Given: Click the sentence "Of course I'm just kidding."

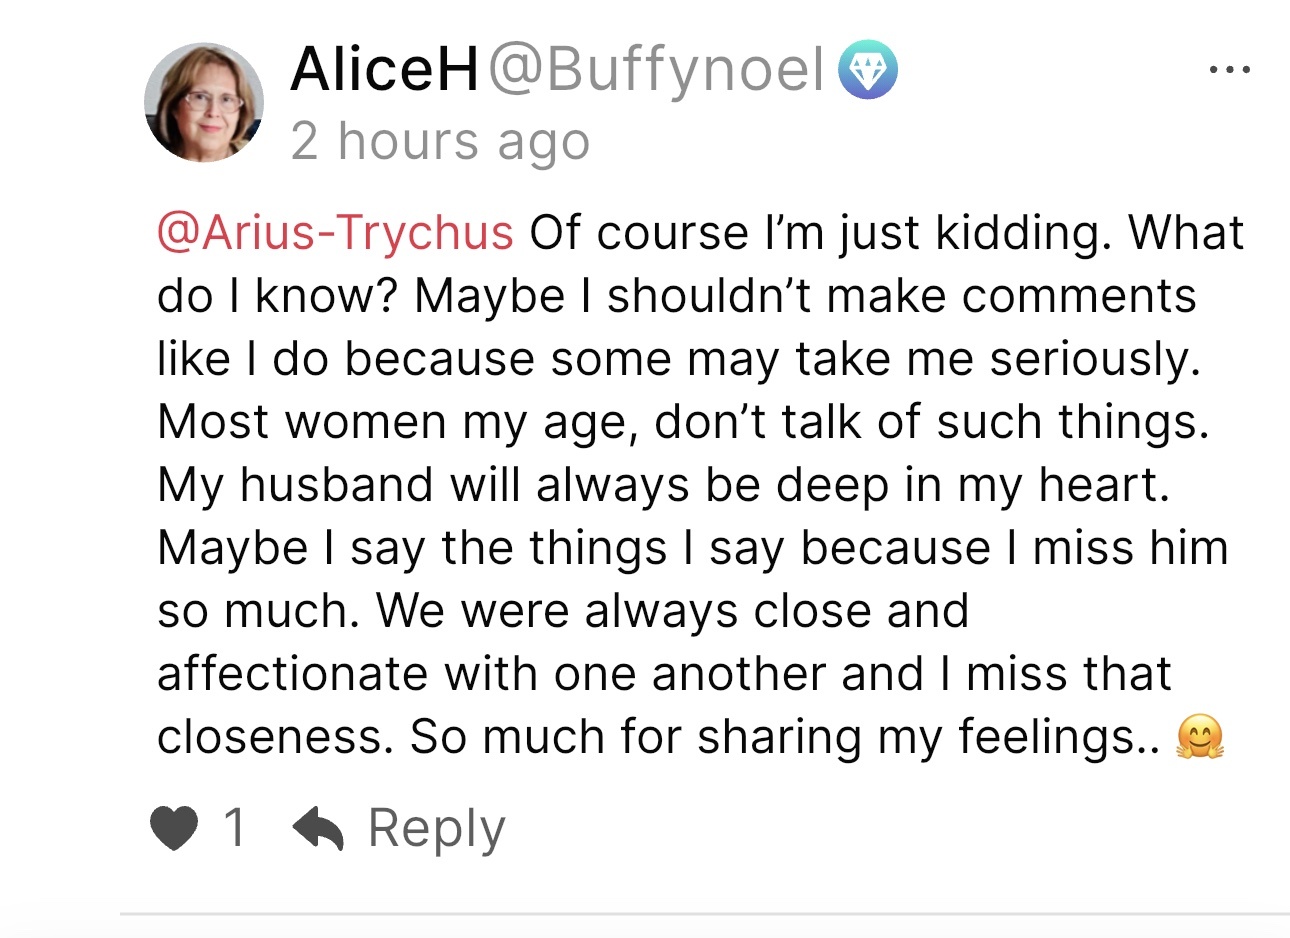Looking at the screenshot, I should click(820, 233).
